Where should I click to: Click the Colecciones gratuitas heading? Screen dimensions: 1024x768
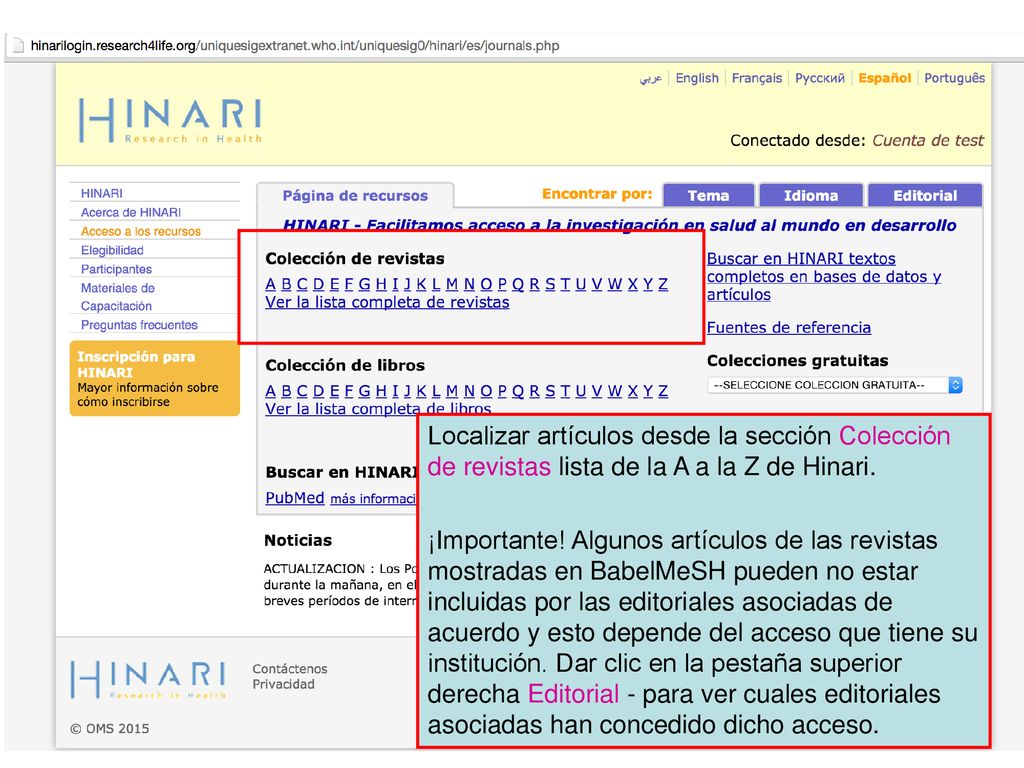click(797, 360)
